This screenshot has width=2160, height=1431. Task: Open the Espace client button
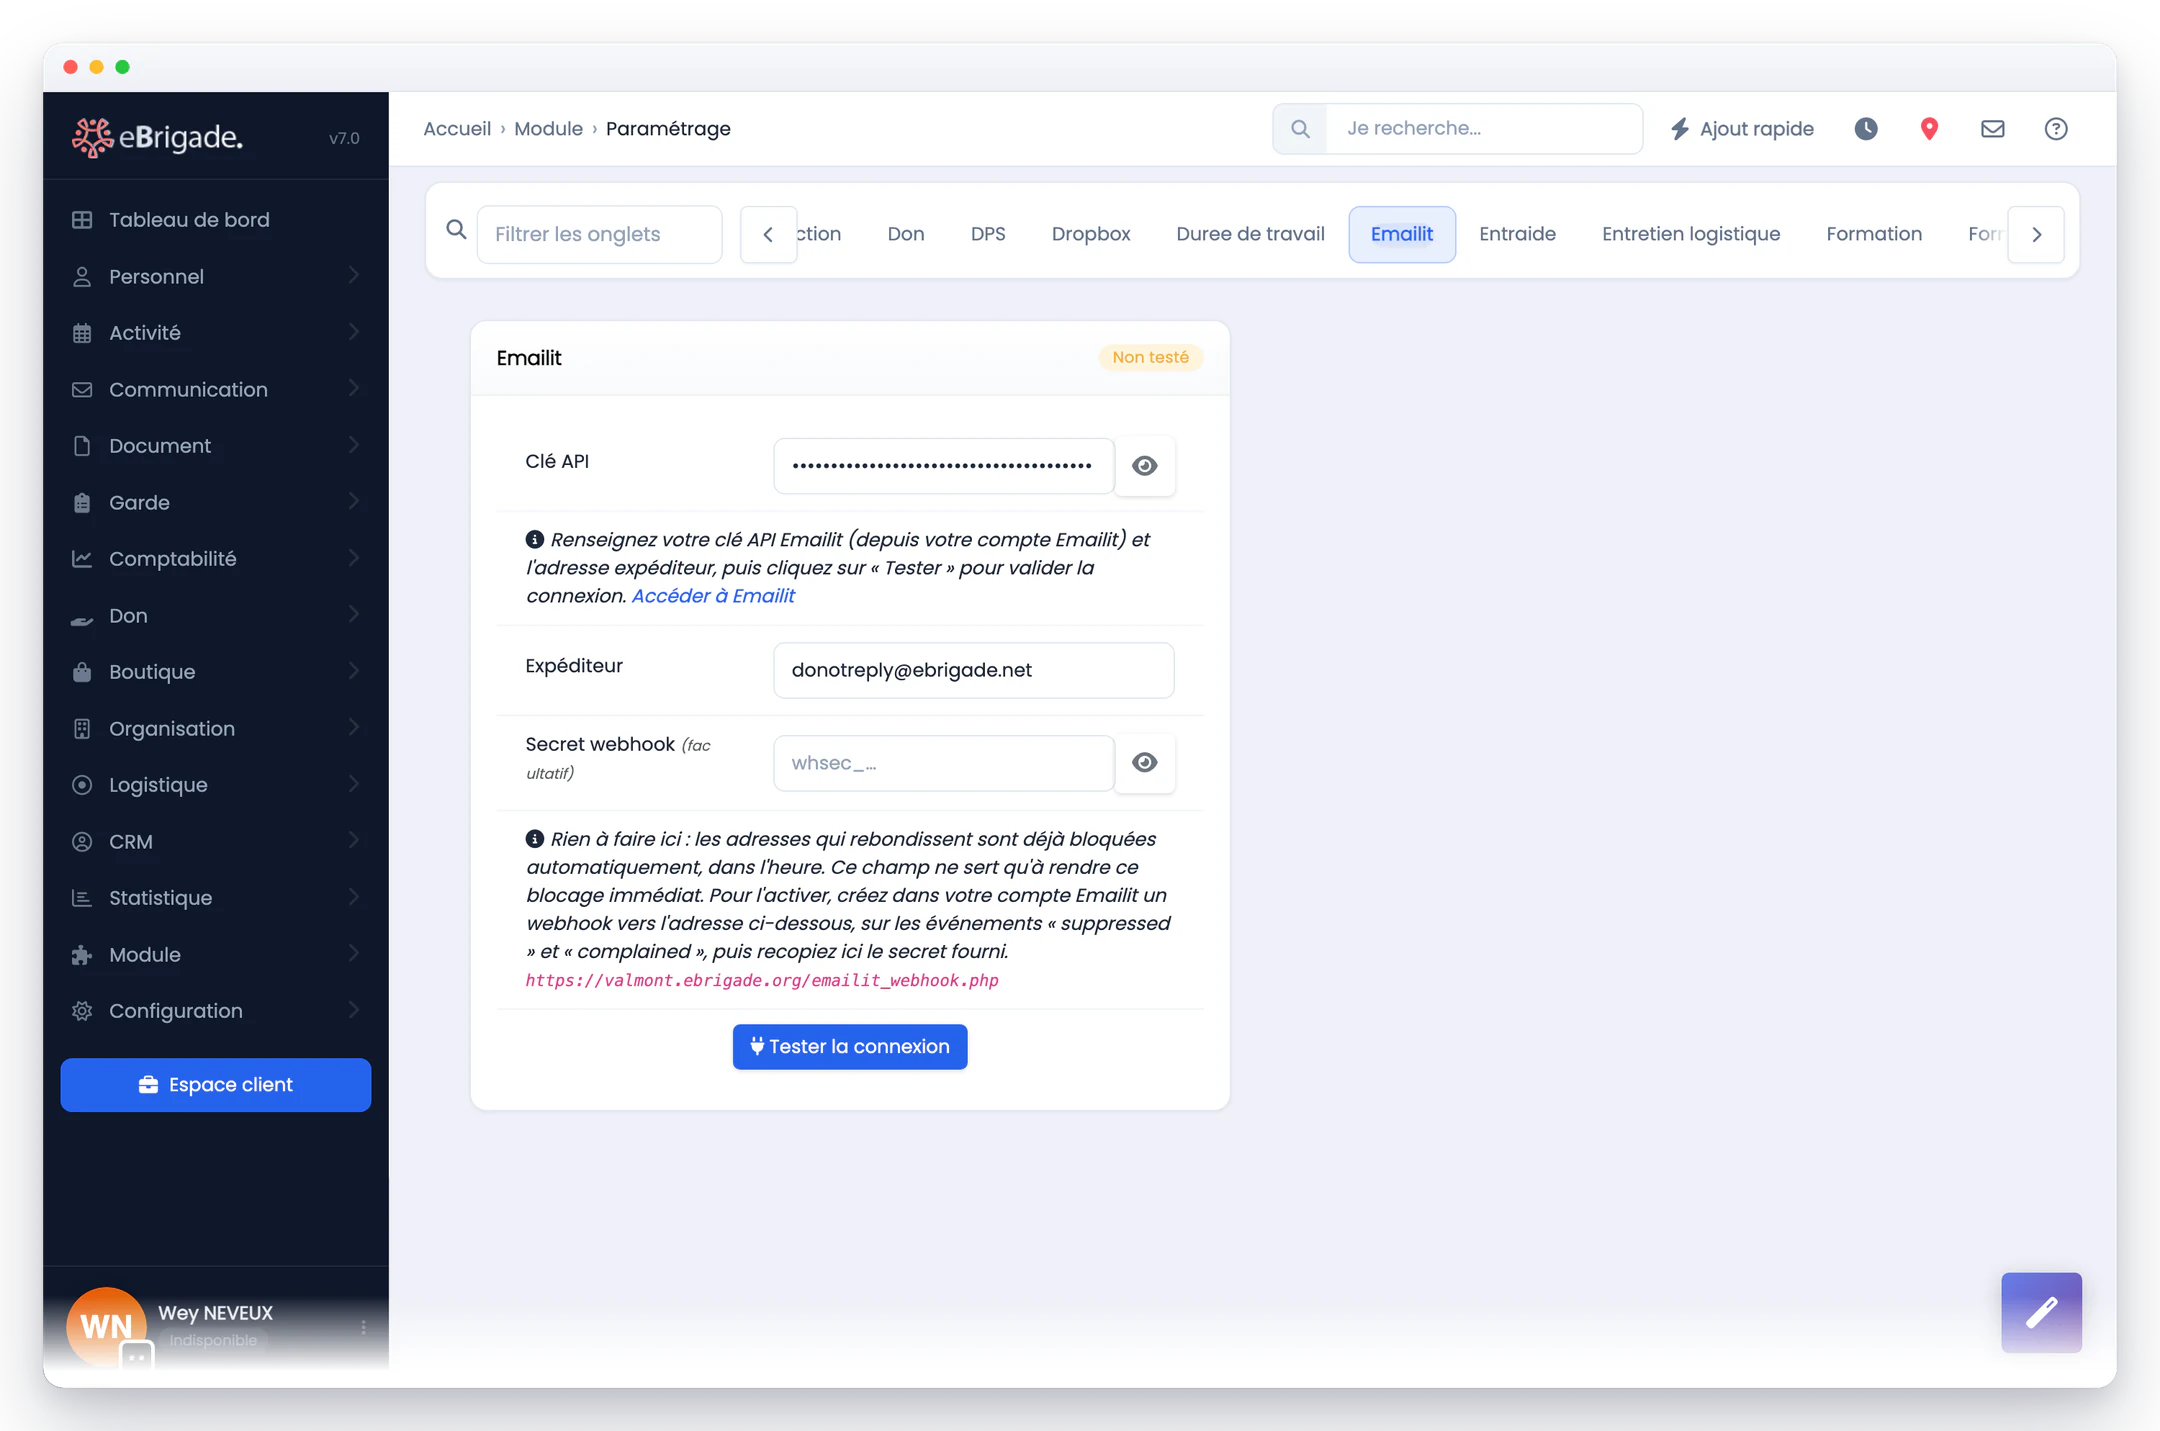tap(216, 1085)
